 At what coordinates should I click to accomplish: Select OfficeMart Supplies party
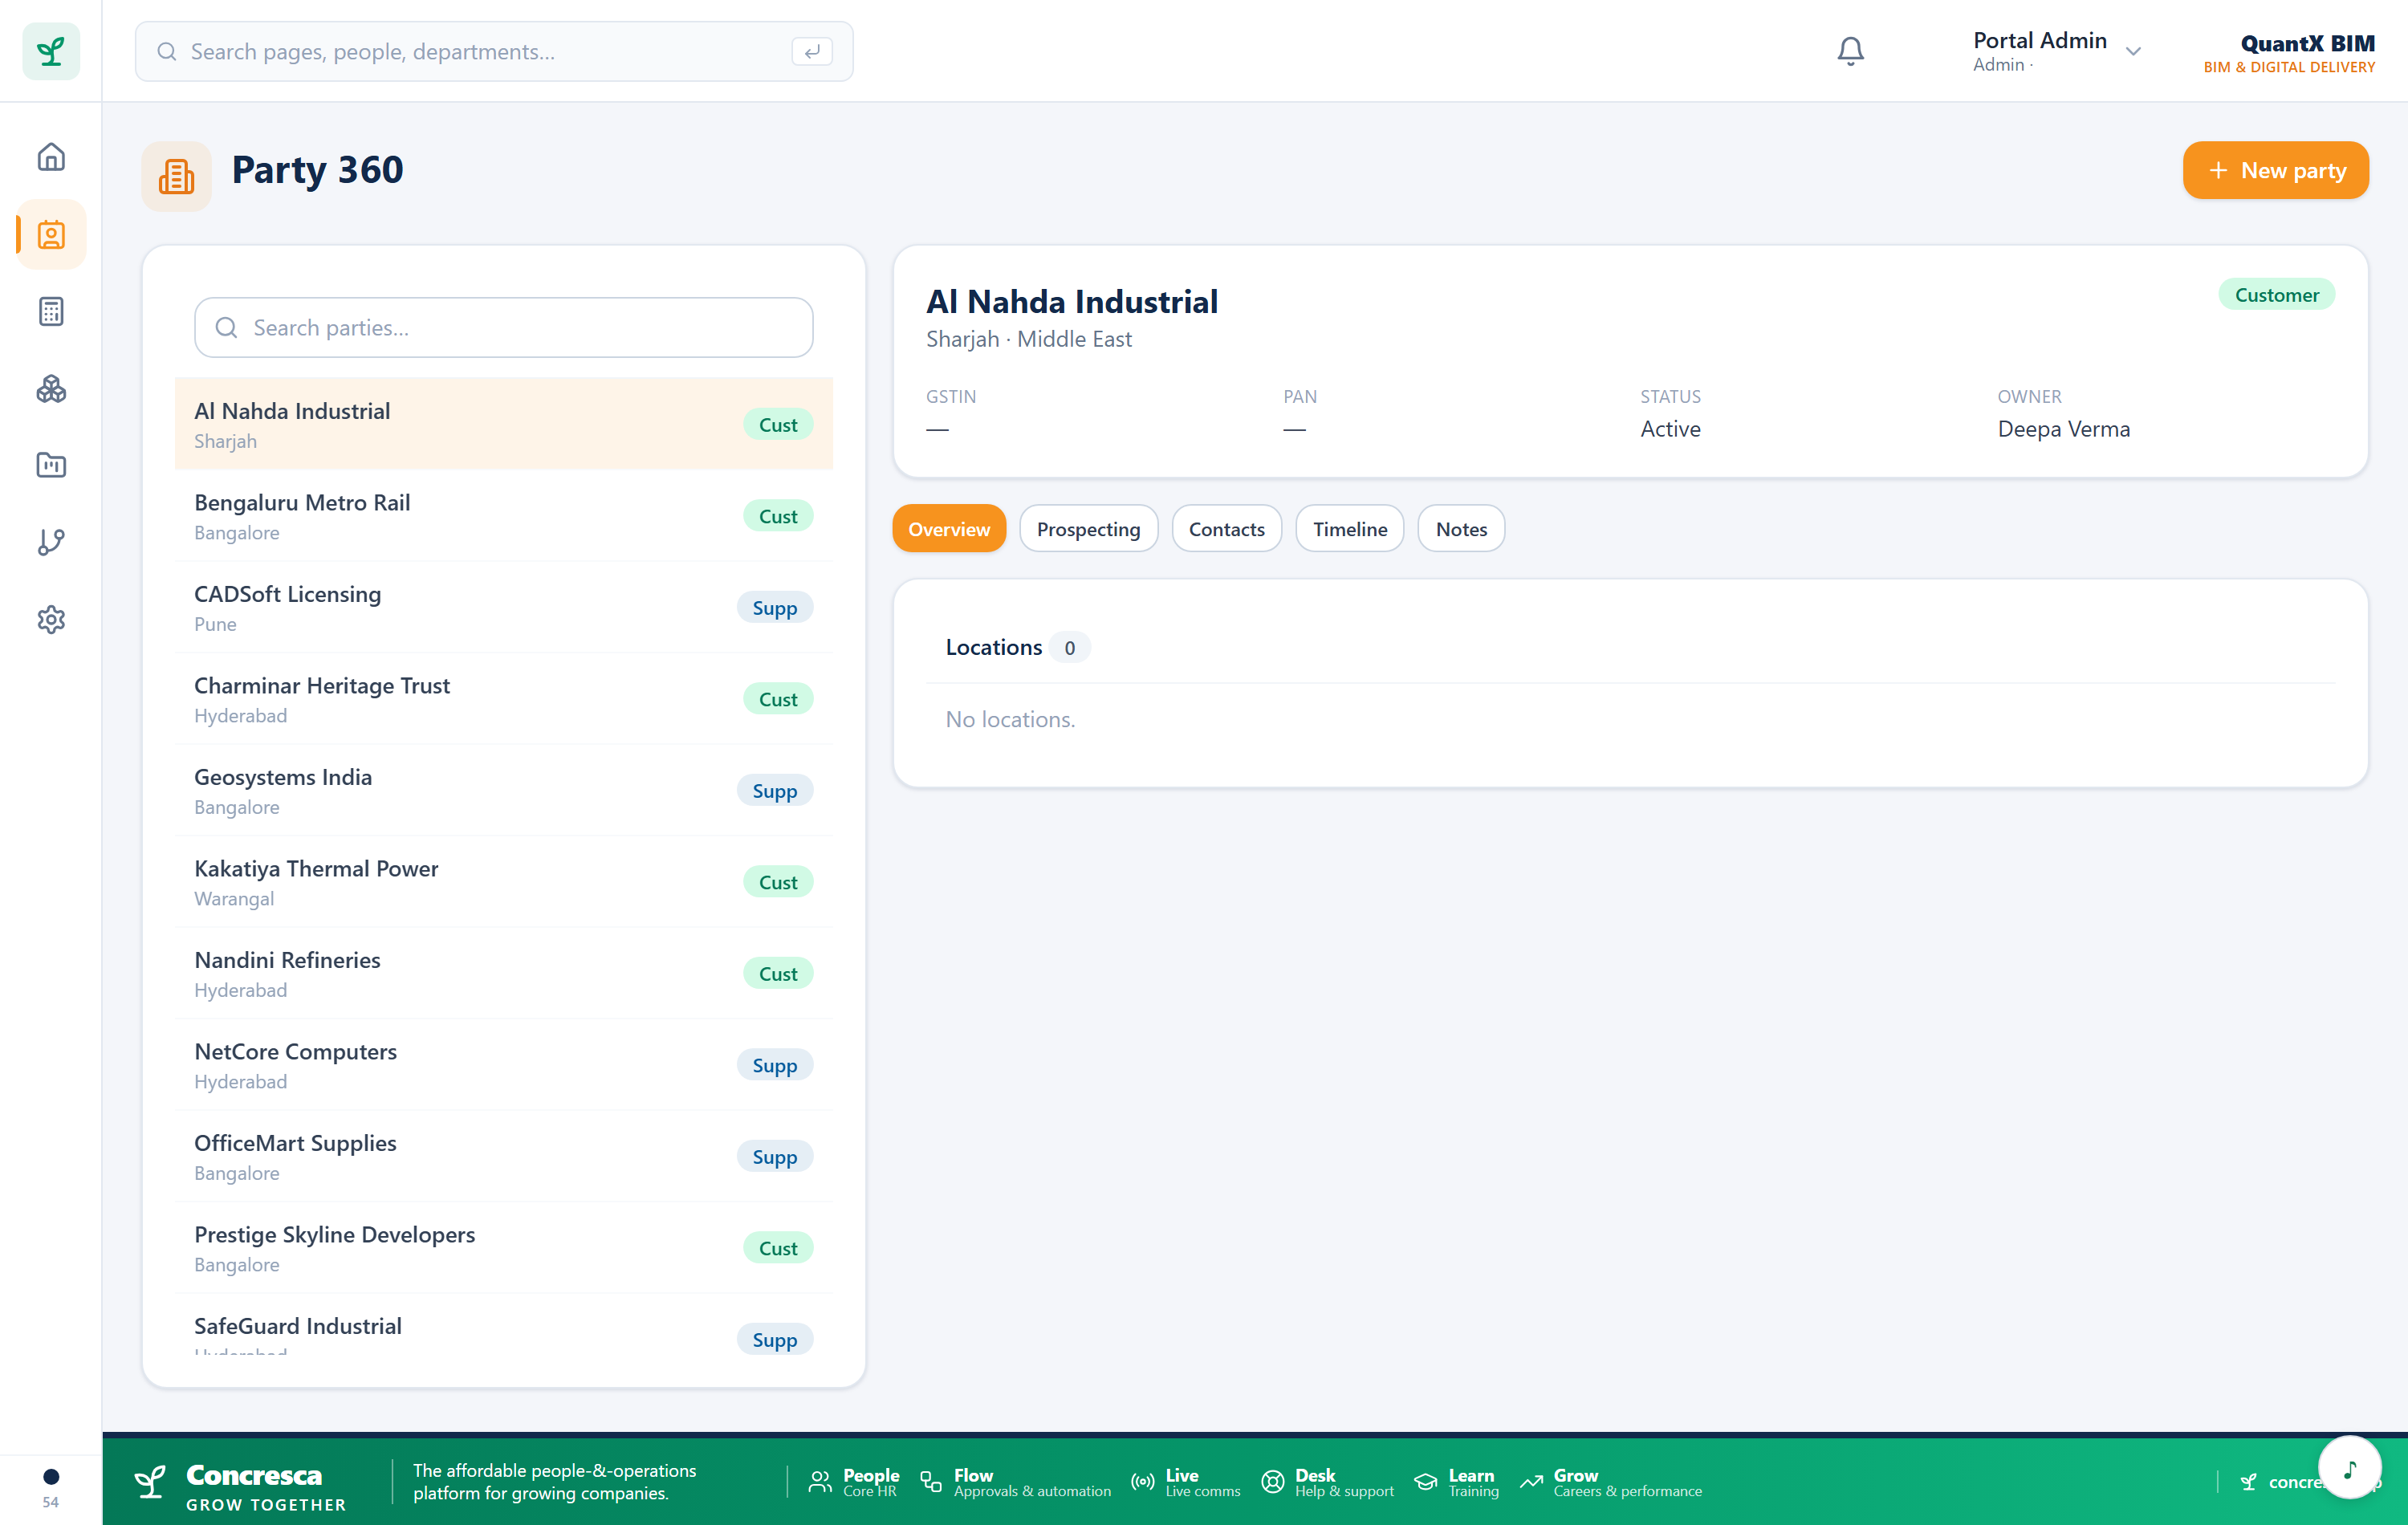[x=504, y=1156]
